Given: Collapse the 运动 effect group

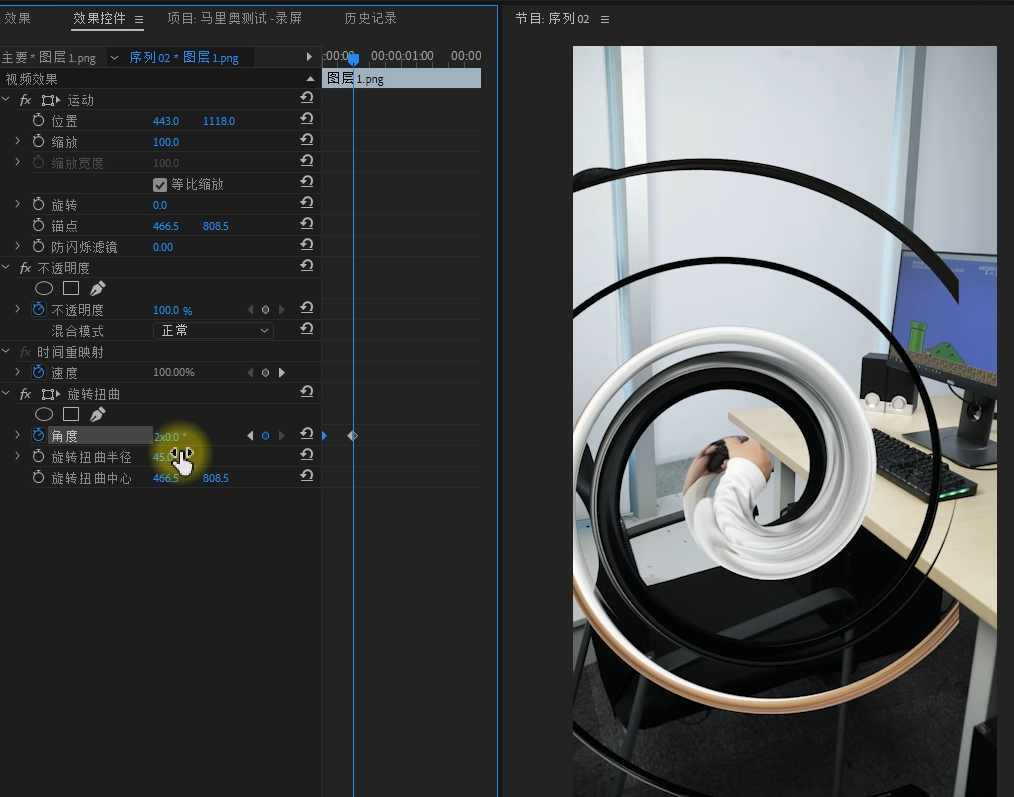Looking at the screenshot, I should tap(6, 100).
